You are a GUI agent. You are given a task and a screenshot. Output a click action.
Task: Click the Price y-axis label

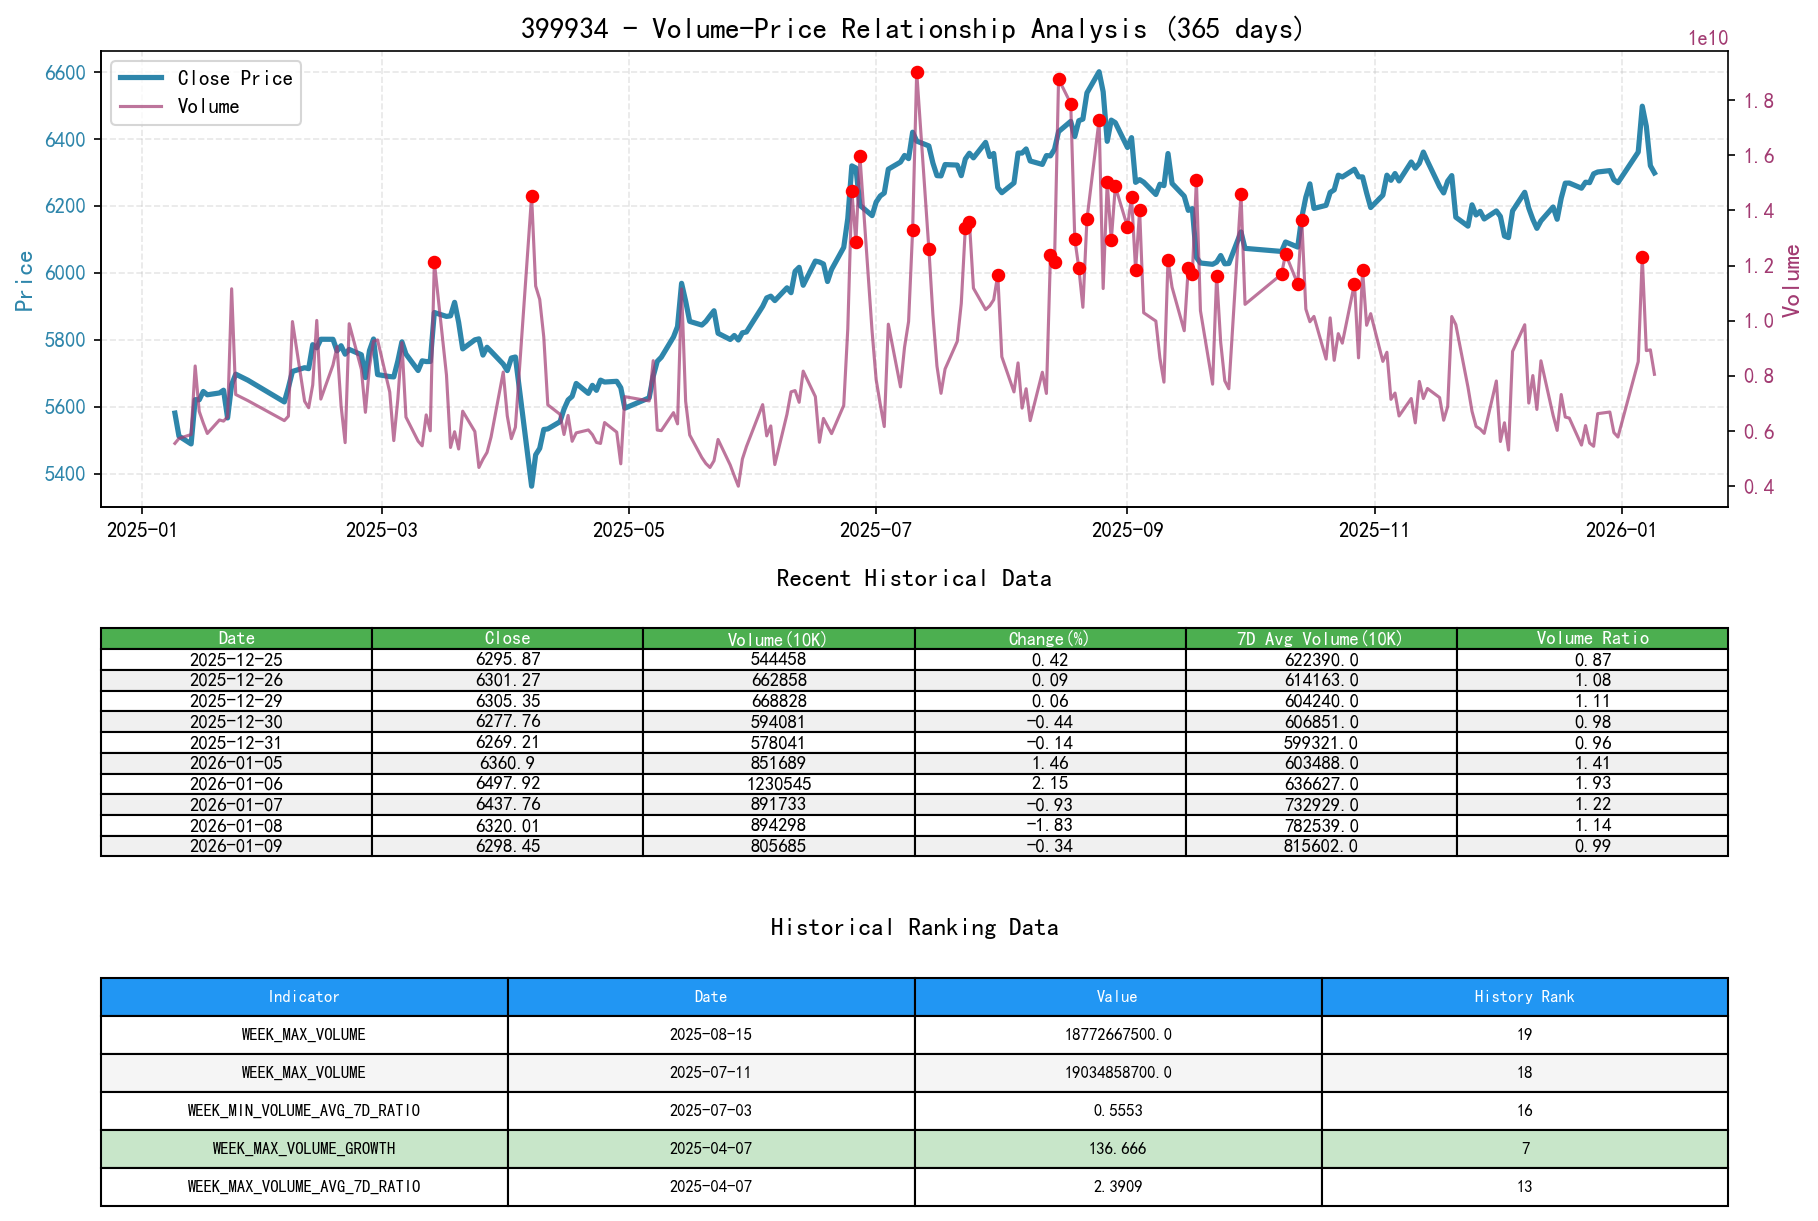point(23,281)
